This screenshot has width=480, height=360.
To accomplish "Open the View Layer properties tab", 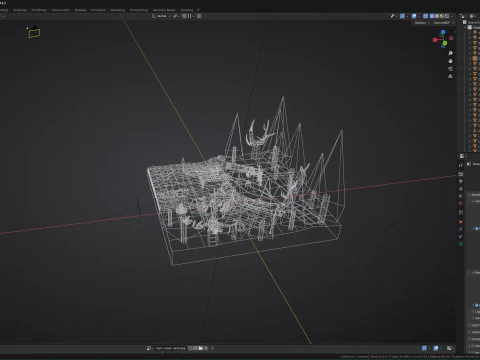I will 461,189.
